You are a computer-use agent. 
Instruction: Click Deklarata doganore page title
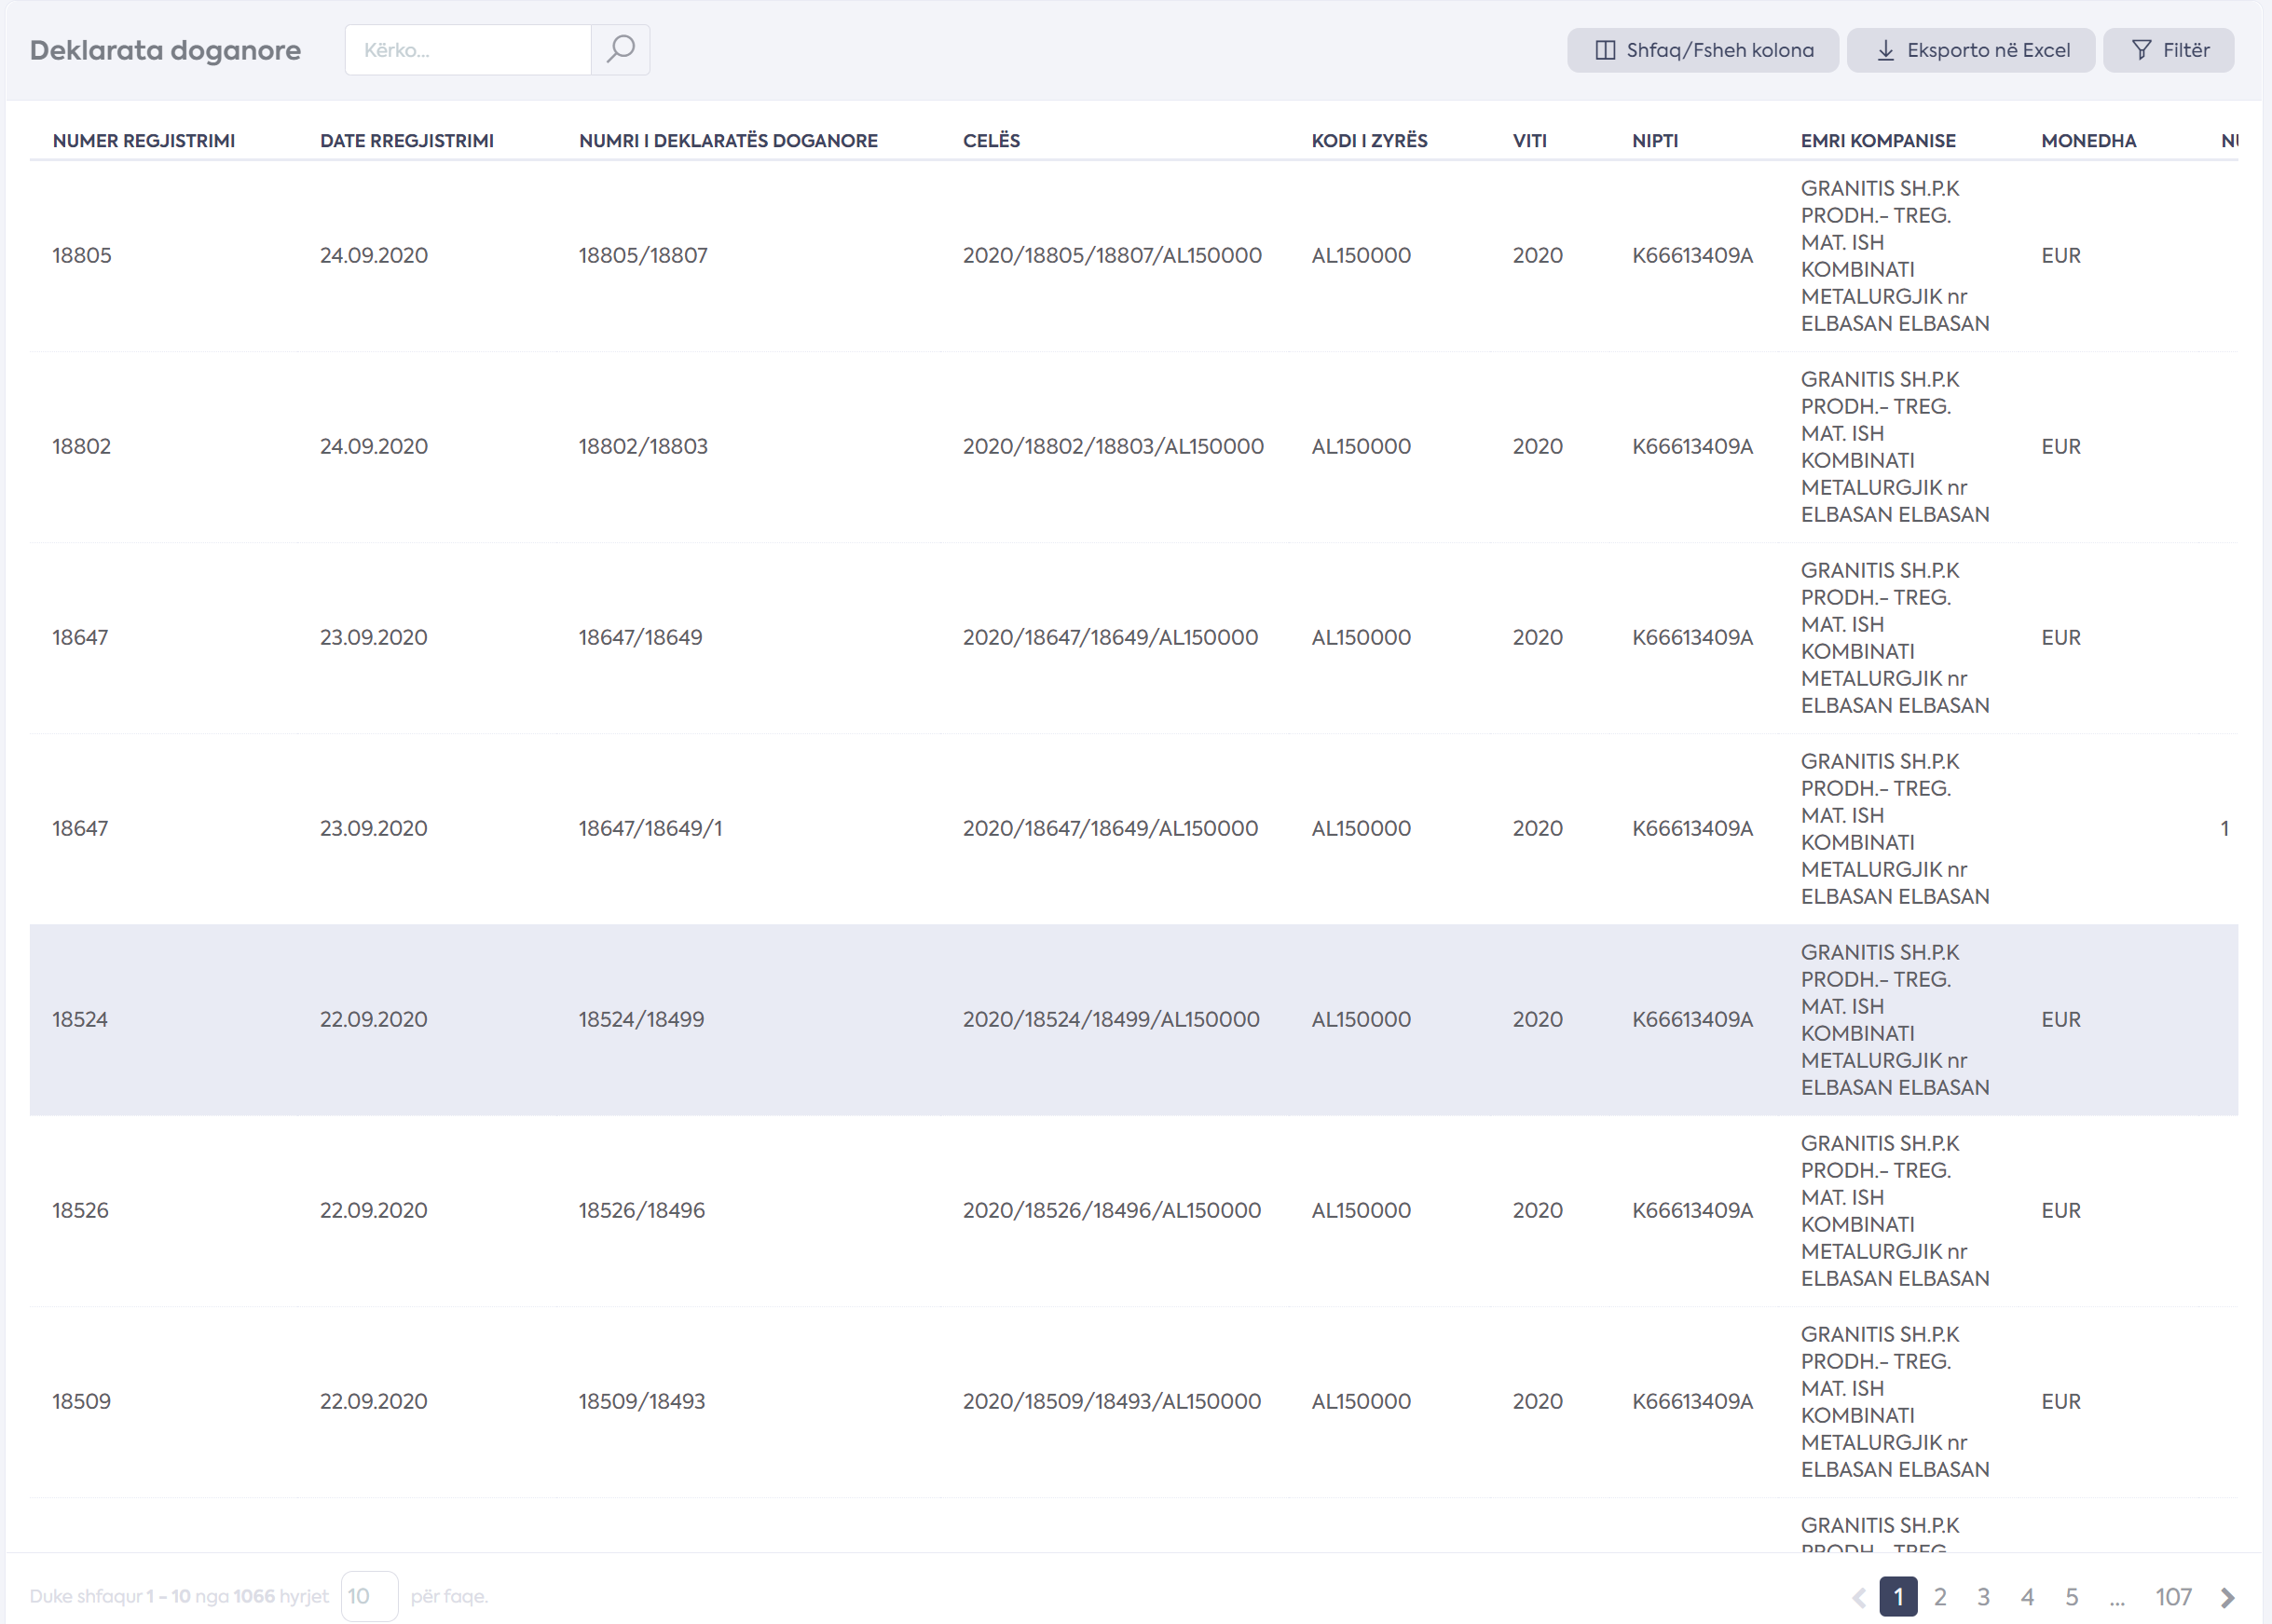pyautogui.click(x=165, y=50)
